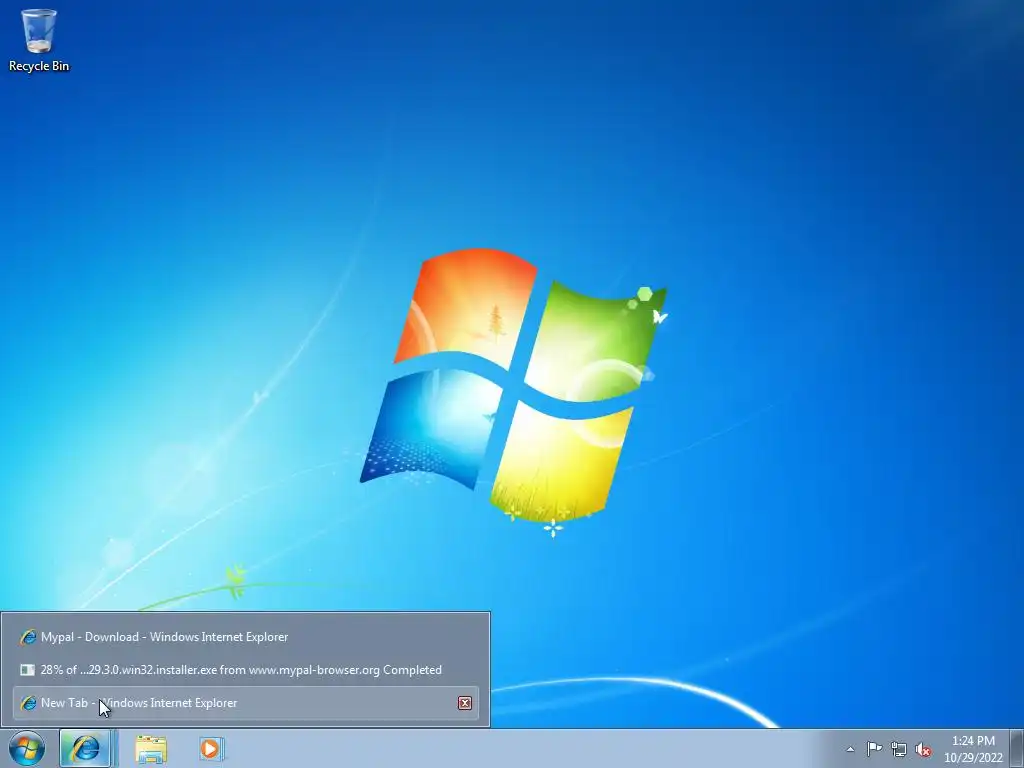
Task: Click the Internet Explorer taskbar button
Action: pyautogui.click(x=86, y=748)
